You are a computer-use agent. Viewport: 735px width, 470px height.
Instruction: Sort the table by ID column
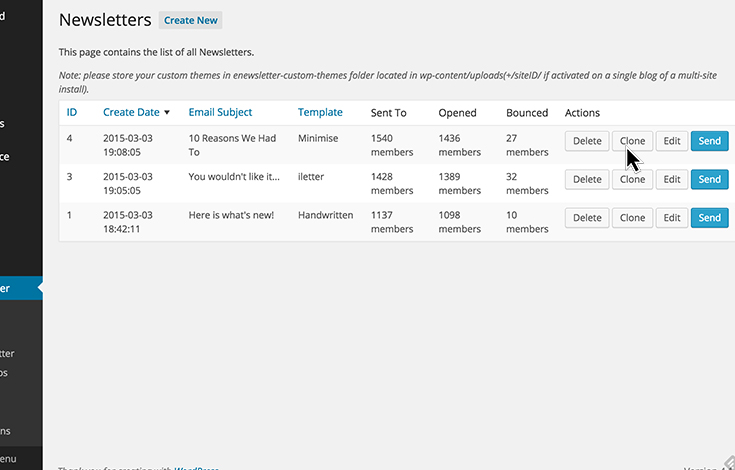(72, 113)
